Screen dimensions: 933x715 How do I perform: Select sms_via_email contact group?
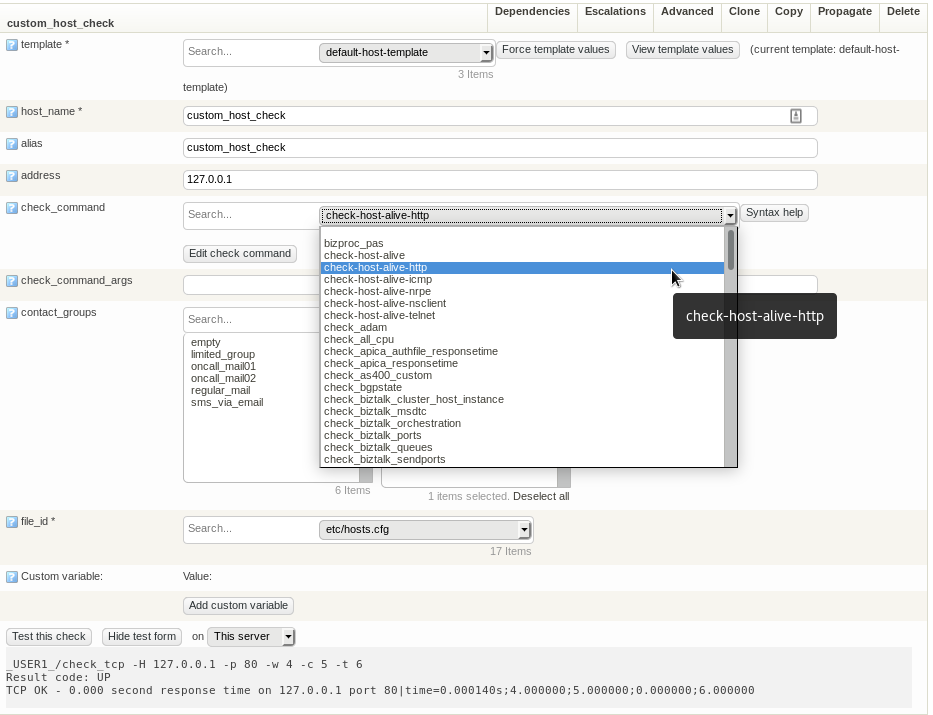227,403
